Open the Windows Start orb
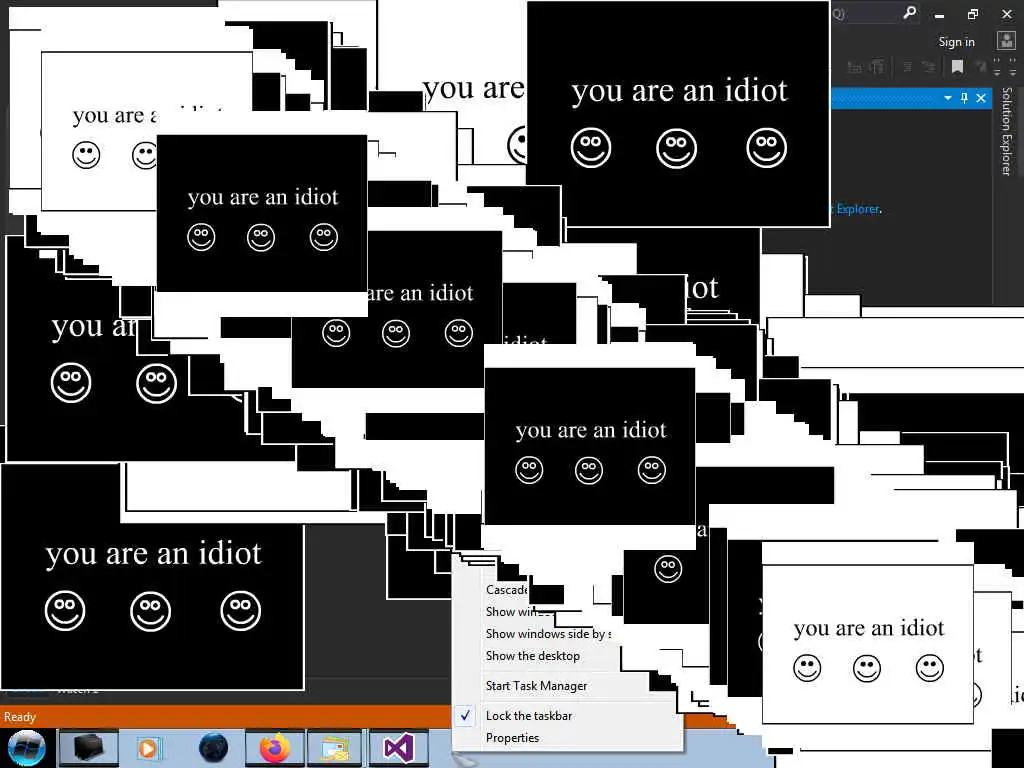 point(26,748)
